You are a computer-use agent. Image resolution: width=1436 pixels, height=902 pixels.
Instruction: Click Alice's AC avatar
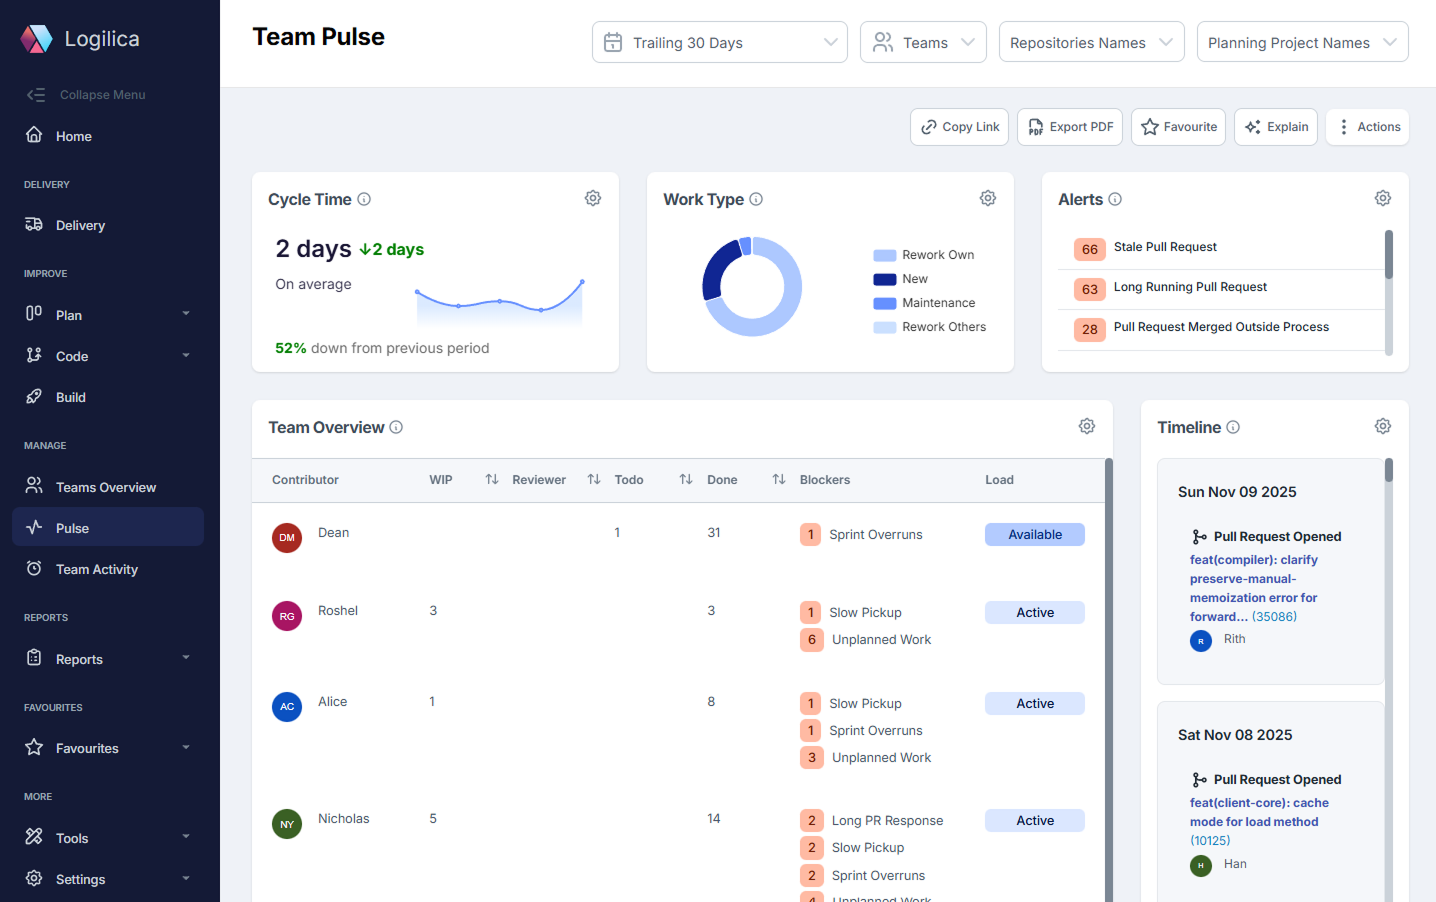coord(287,707)
